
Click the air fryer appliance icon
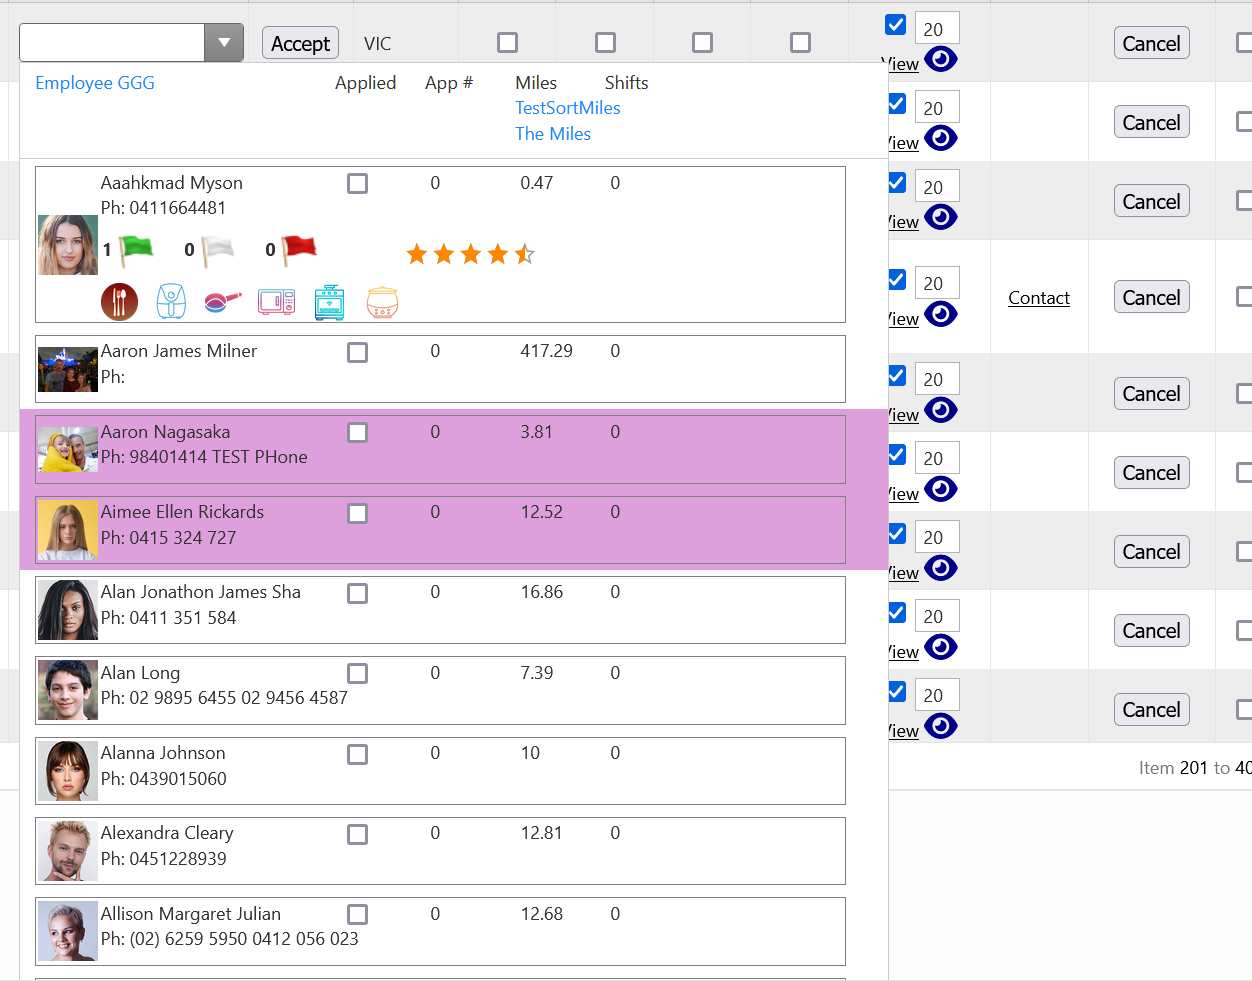tap(171, 300)
